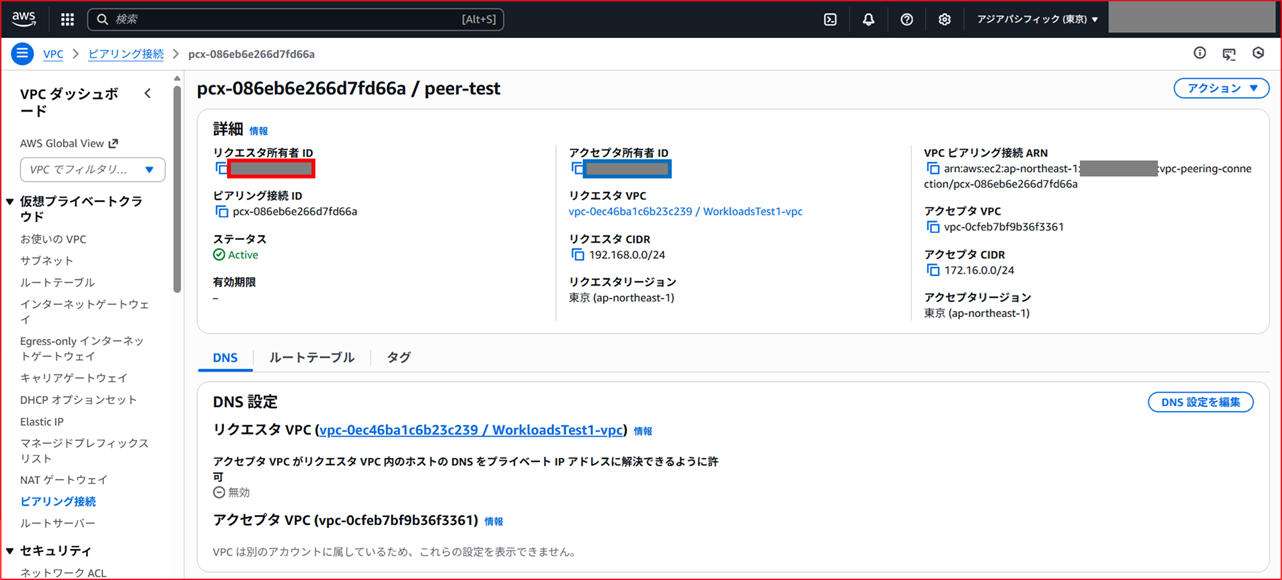The height and width of the screenshot is (580, 1282).
Task: Open the WorkloadsTest1-vpc requester VPC link
Action: click(x=687, y=211)
